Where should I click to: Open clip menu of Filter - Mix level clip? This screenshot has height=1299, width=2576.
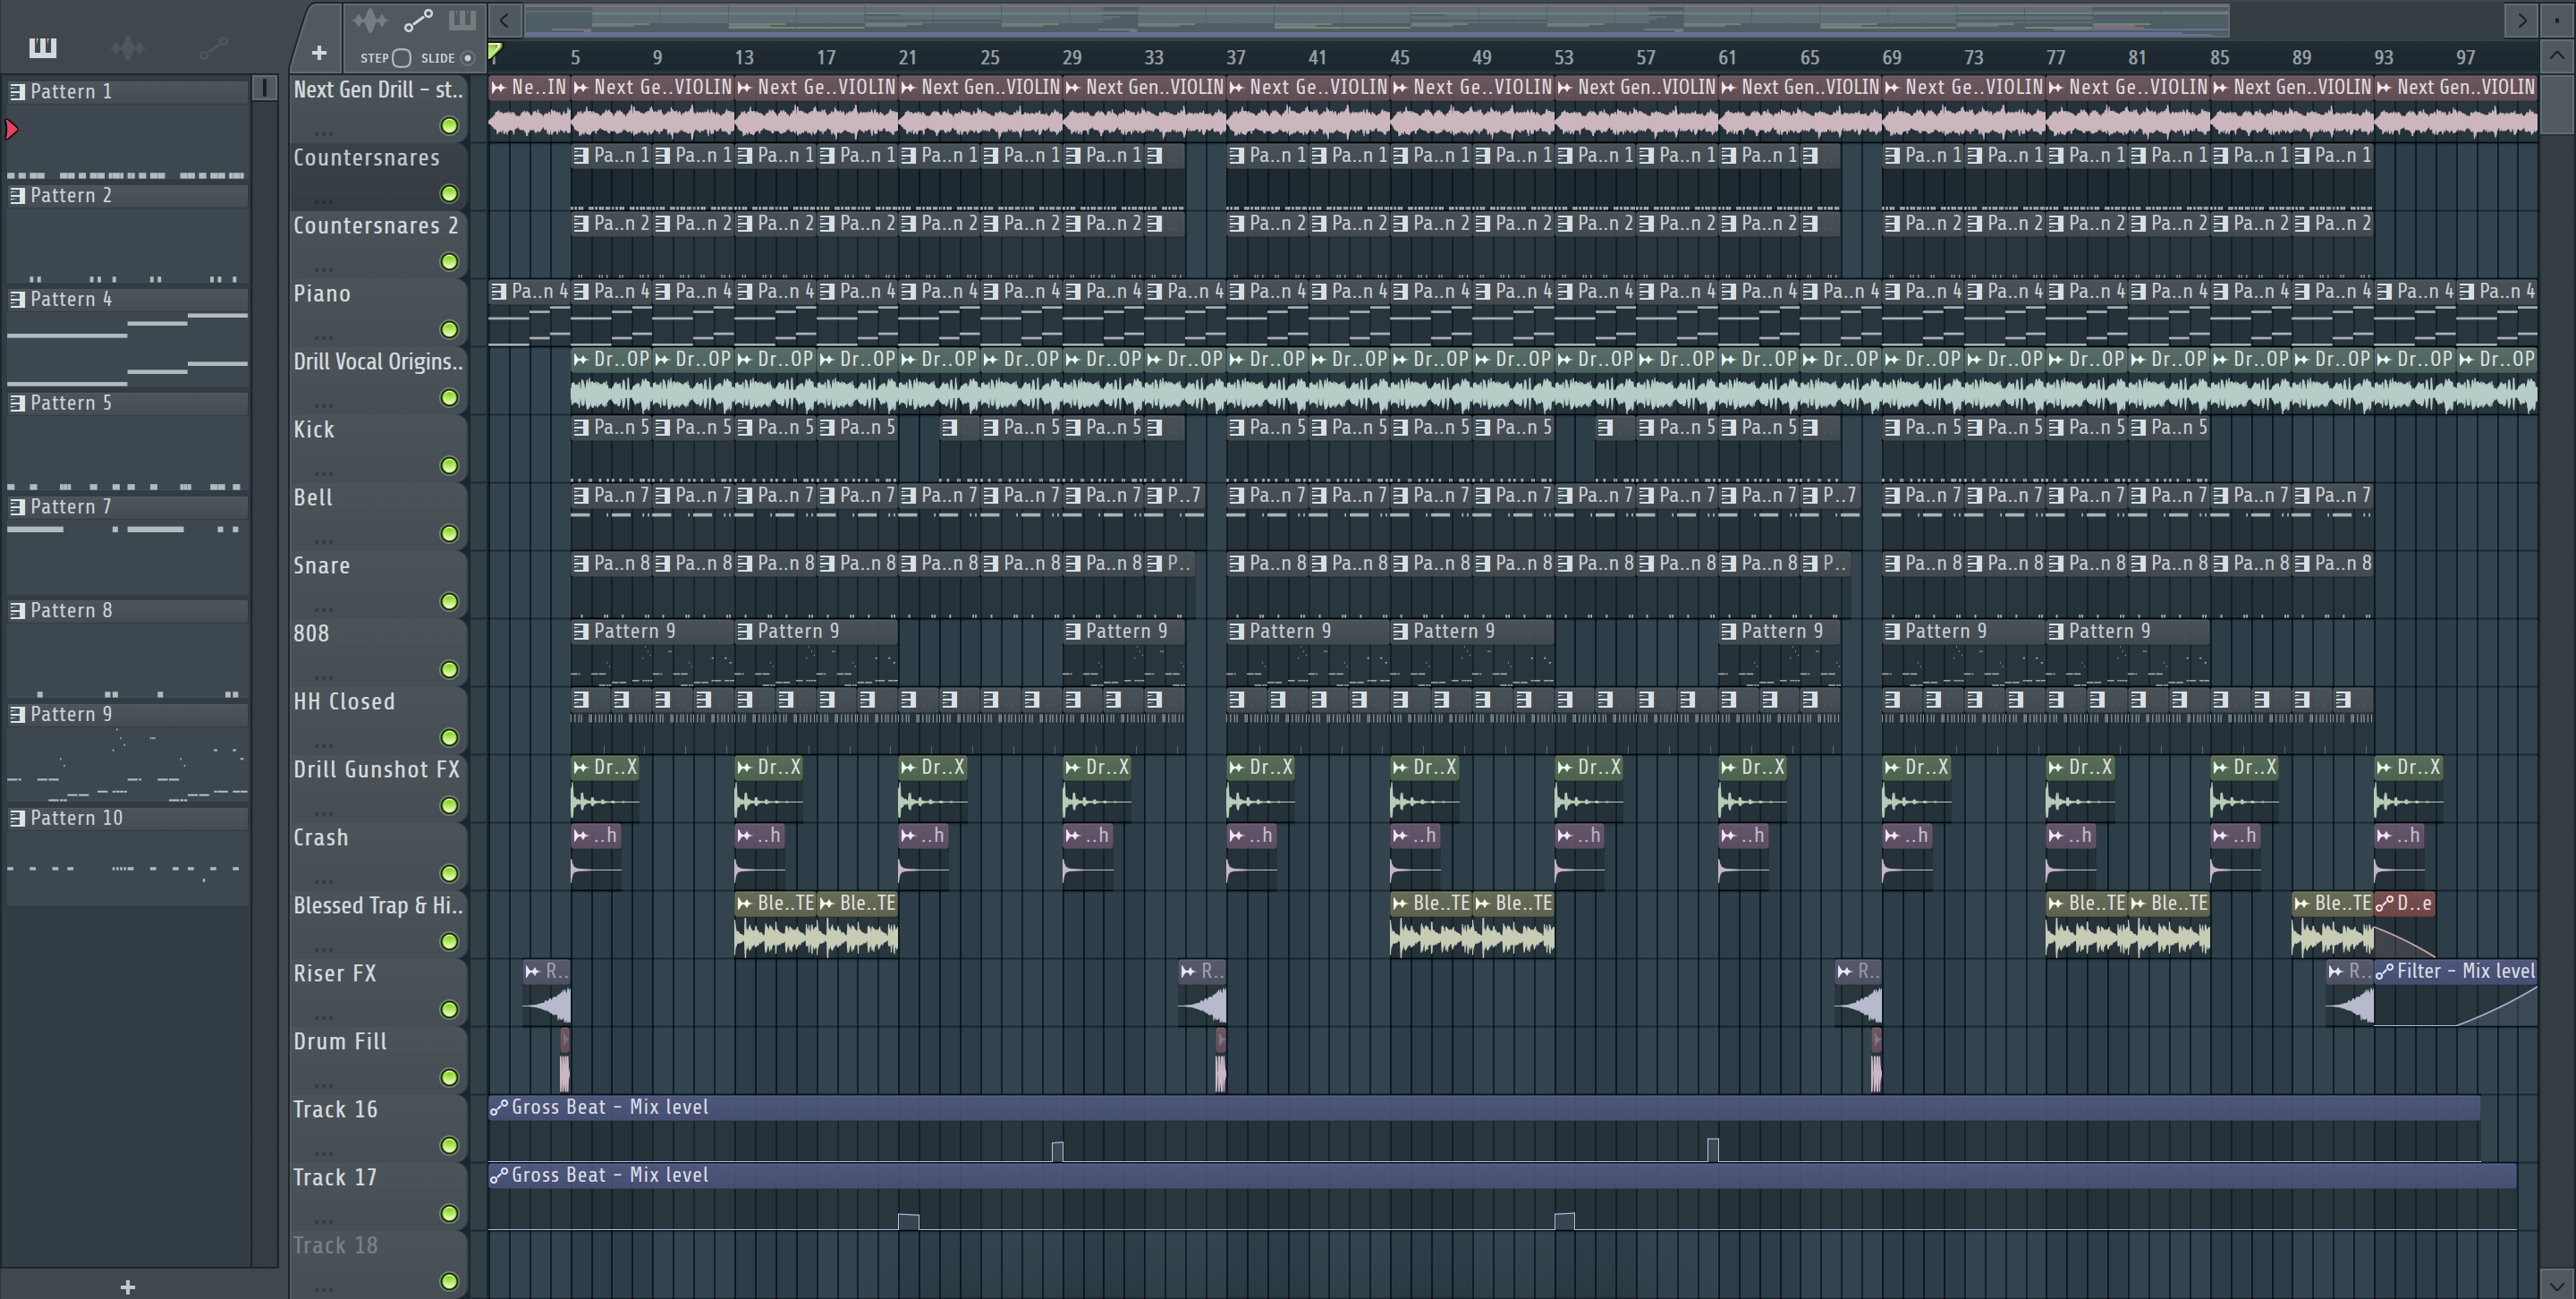pos(2385,971)
